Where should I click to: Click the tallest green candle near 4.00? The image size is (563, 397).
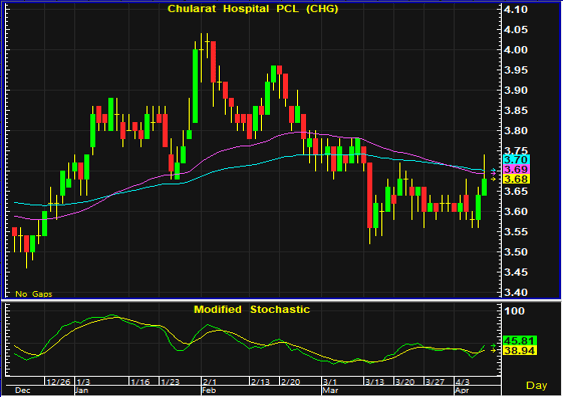[195, 86]
